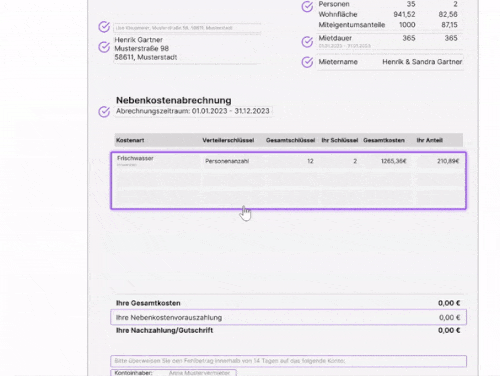Click the Ihr Anteil value 210,89€
Image resolution: width=500 pixels, height=376 pixels.
[448, 161]
